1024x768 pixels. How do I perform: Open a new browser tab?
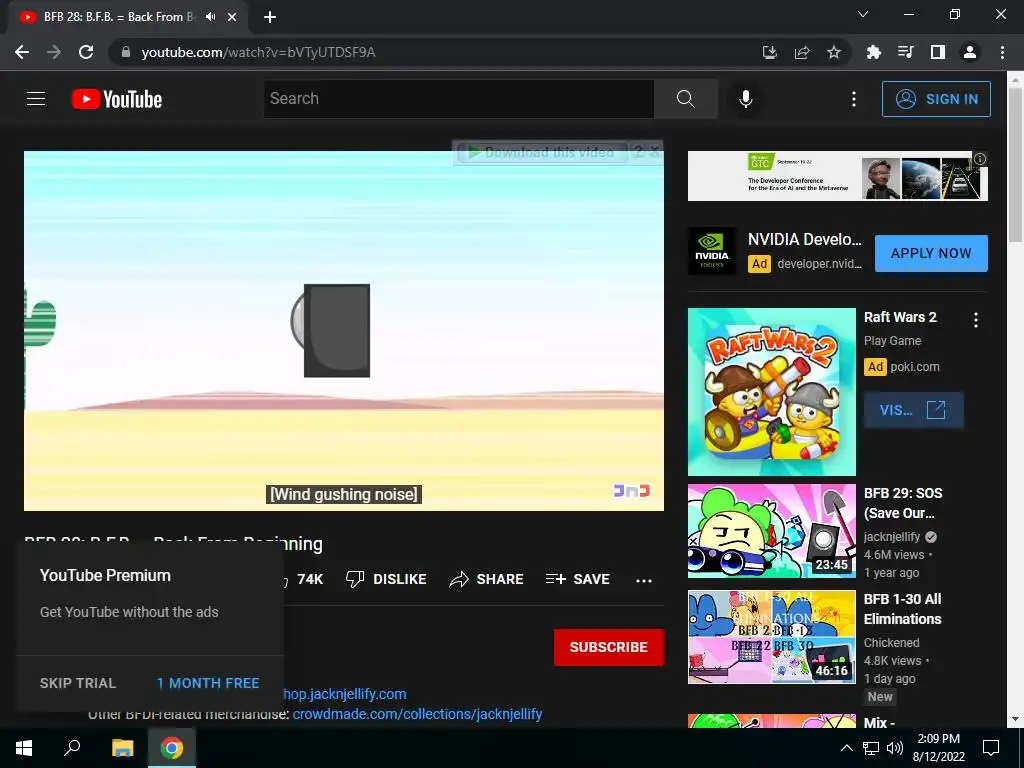pos(270,17)
